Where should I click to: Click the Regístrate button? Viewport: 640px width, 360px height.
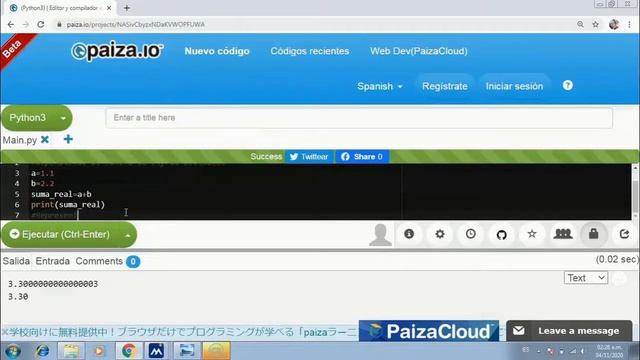click(x=444, y=86)
